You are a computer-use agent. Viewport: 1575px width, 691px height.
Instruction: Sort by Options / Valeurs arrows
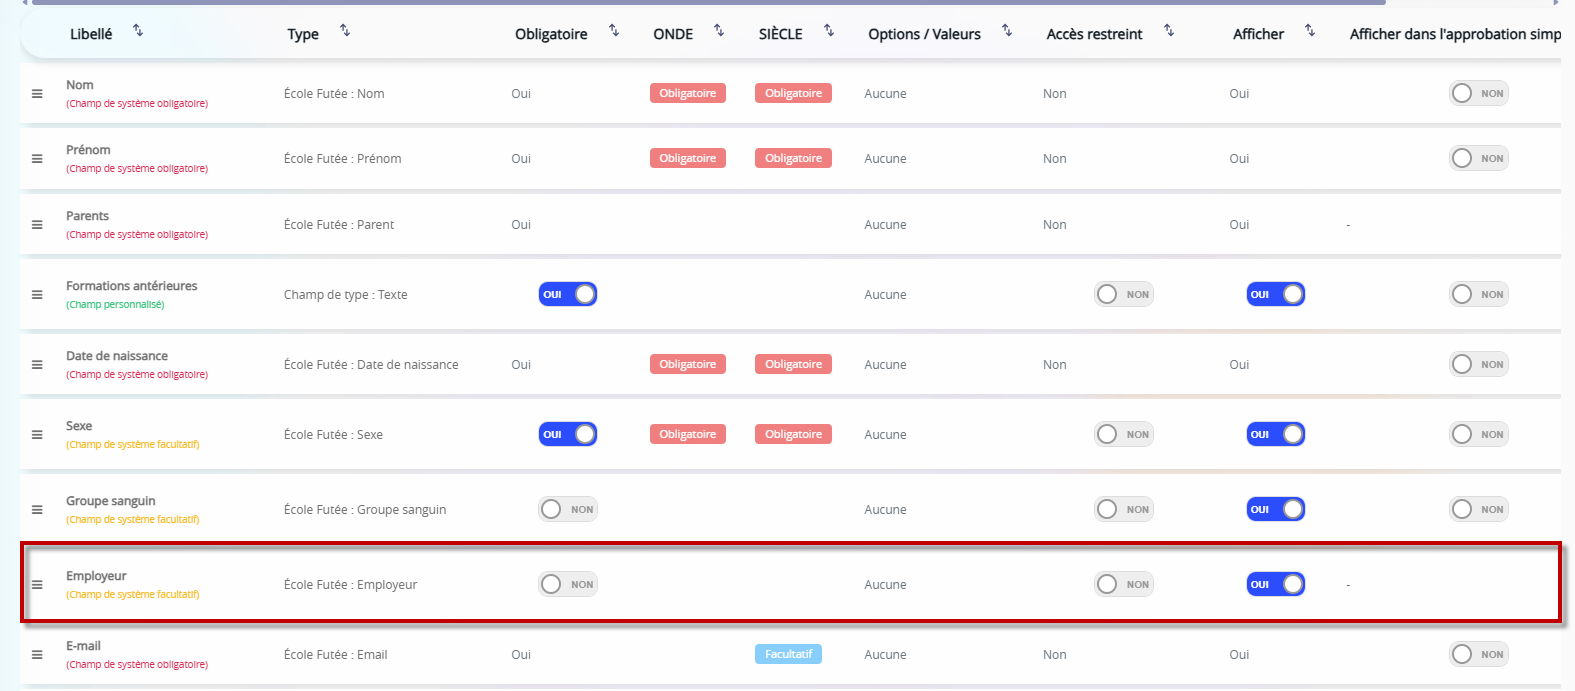tap(1007, 31)
